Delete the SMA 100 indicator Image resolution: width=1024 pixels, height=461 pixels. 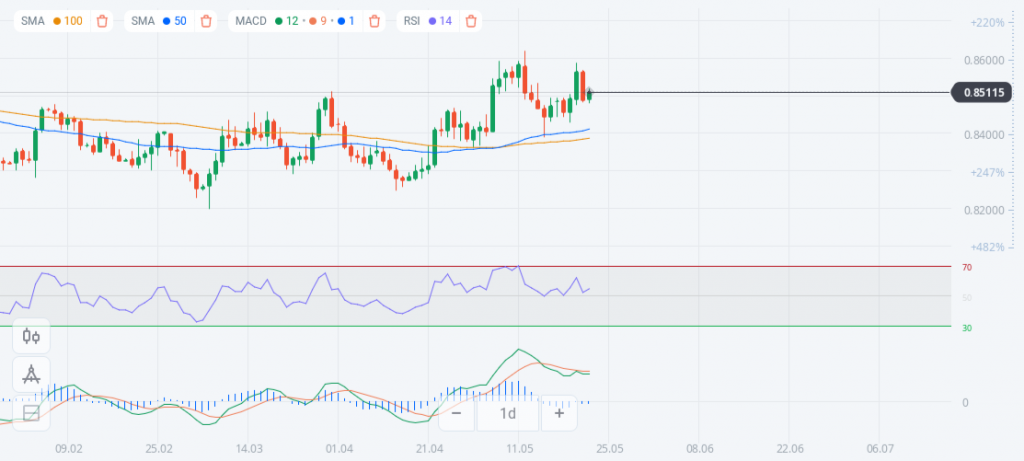point(102,21)
